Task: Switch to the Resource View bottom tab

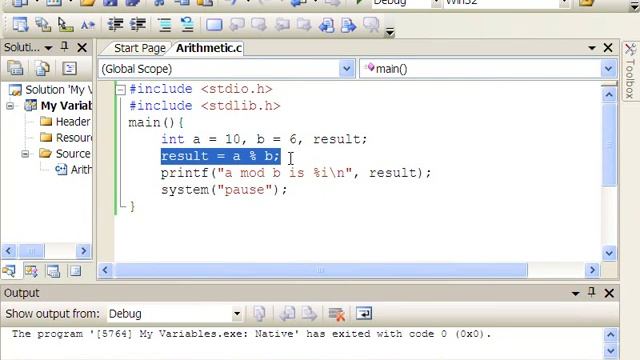Action: pos(76,271)
